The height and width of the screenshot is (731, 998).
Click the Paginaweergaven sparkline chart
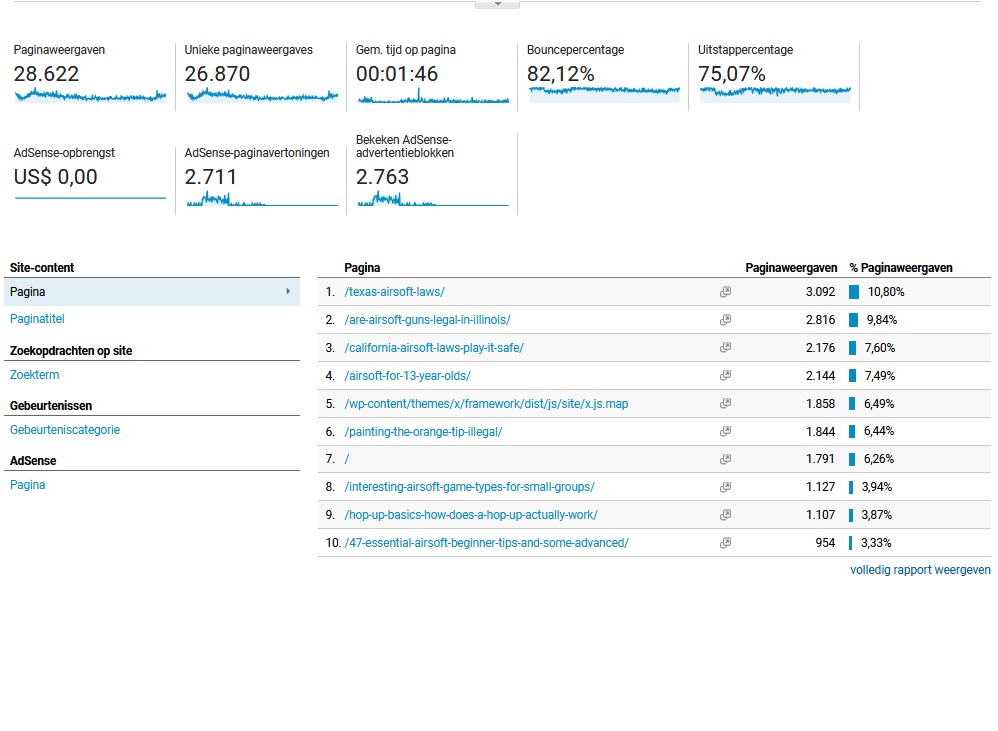tap(90, 96)
